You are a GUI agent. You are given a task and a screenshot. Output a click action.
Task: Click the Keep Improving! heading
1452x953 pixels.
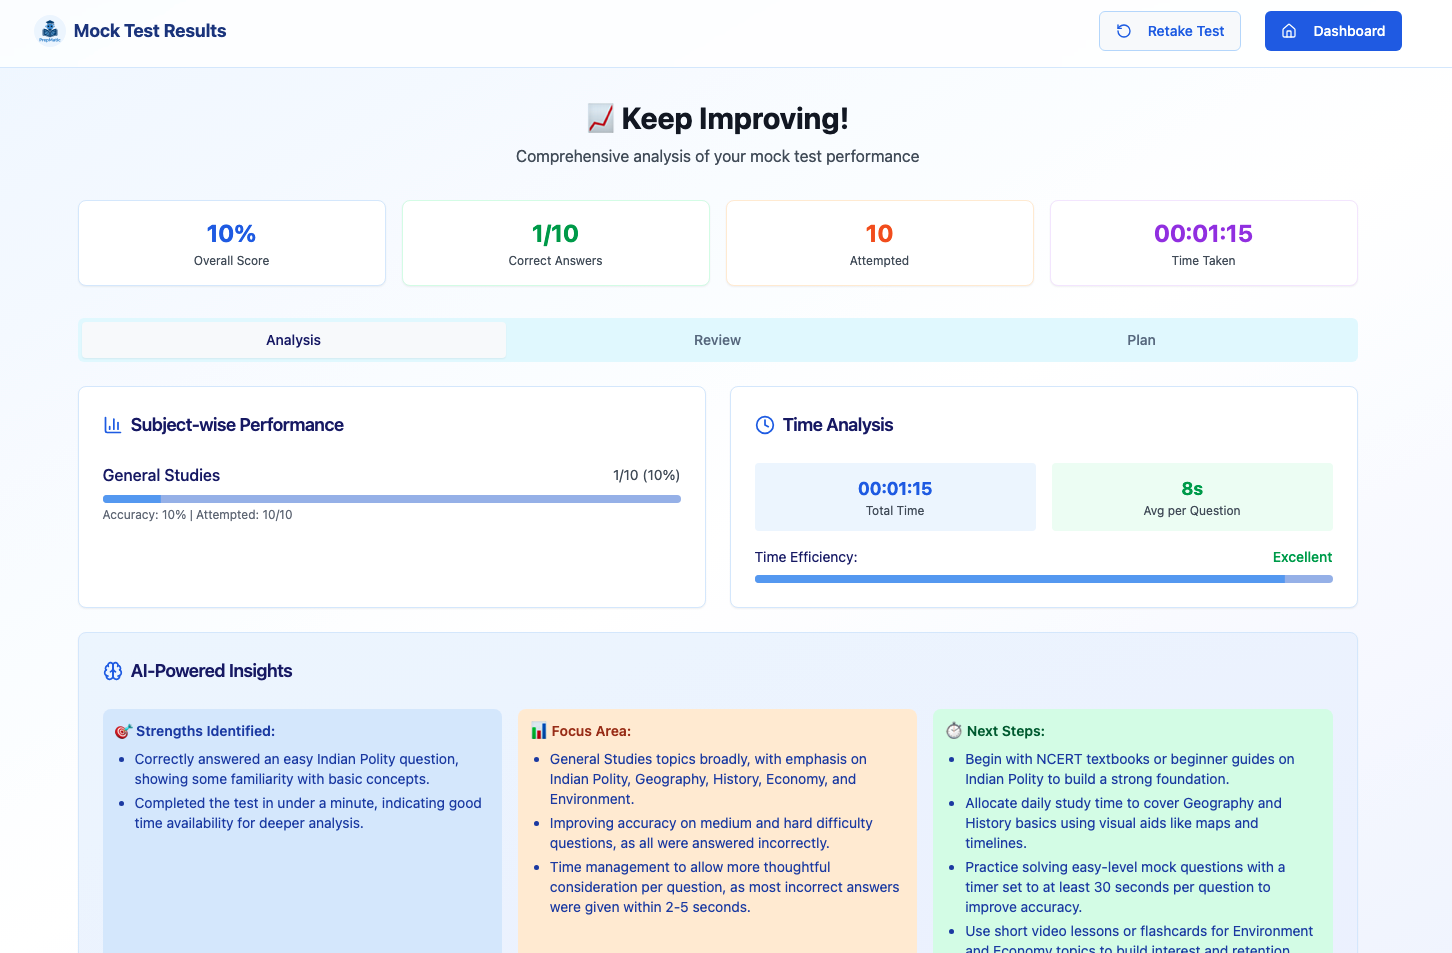tap(735, 118)
